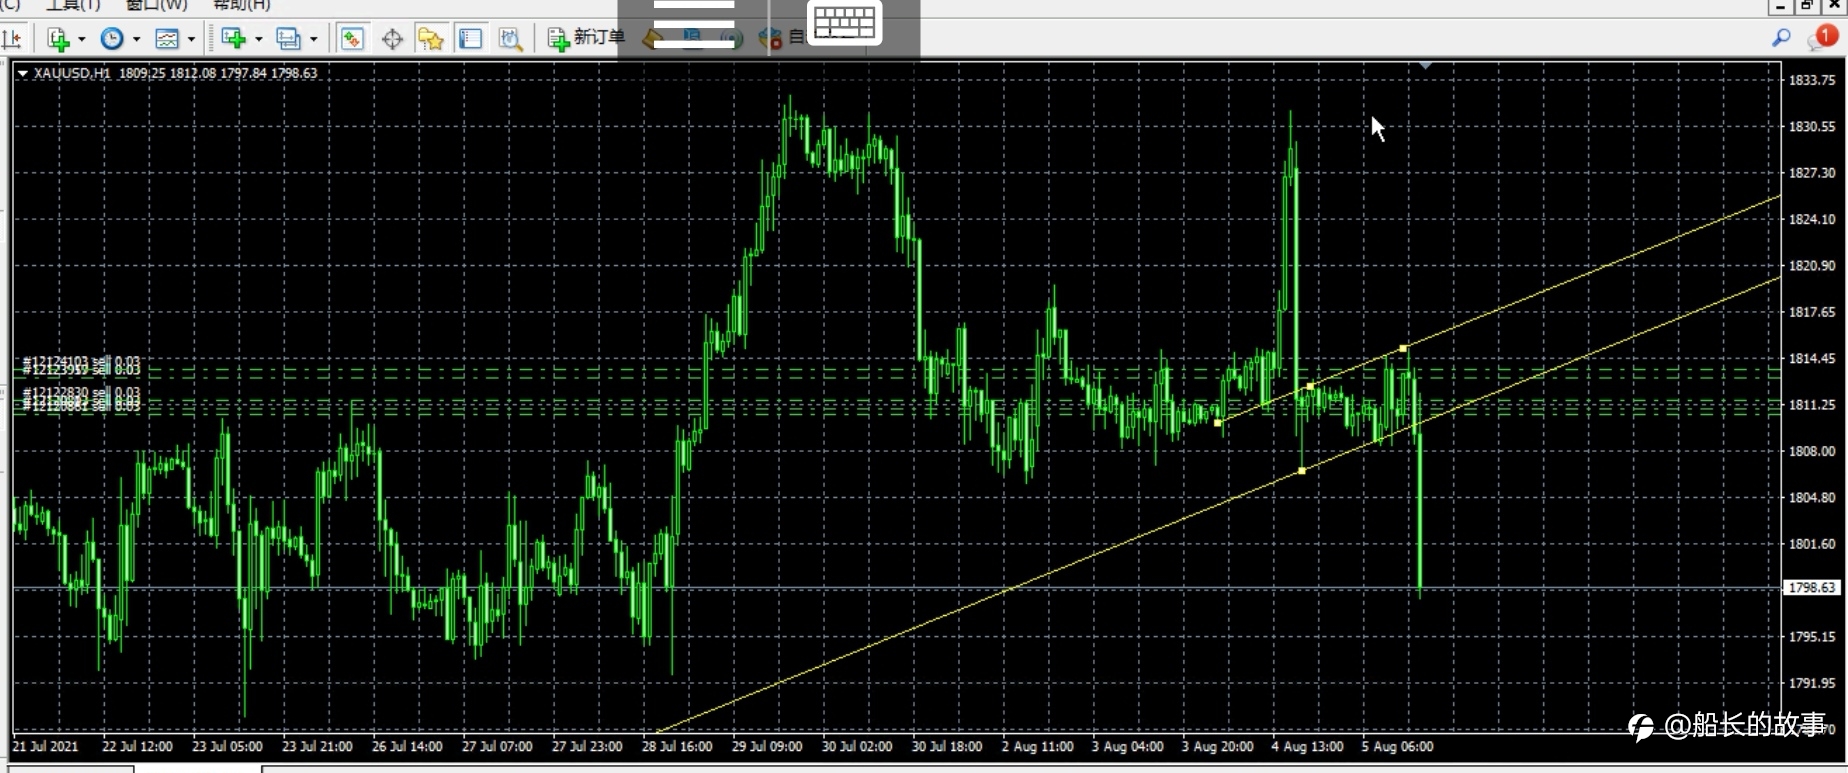The height and width of the screenshot is (773, 1848).
Task: Expand the Profiles dropdown arrow
Action: [313, 39]
